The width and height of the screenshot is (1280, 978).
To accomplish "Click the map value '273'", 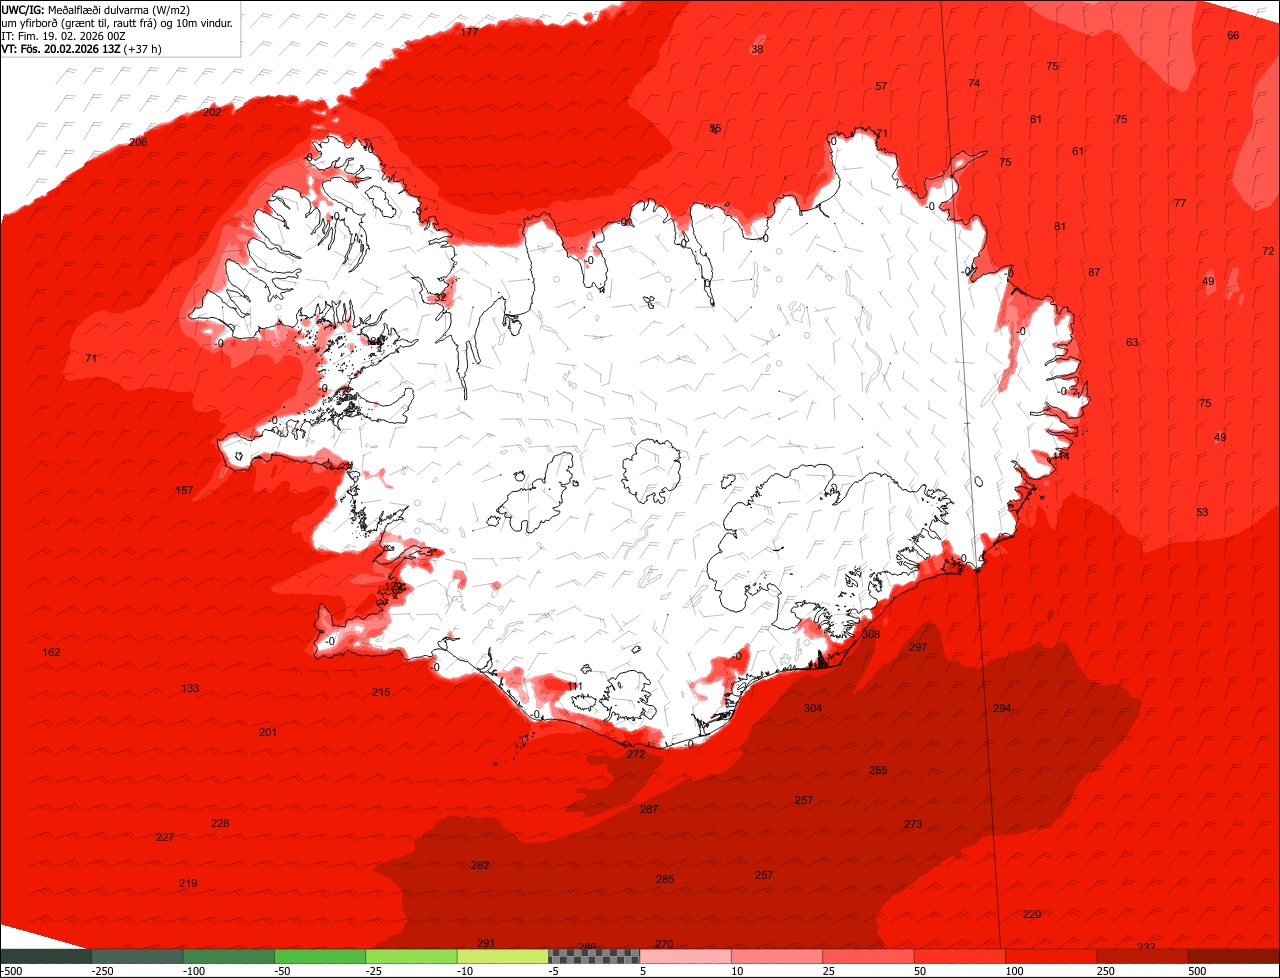I will (913, 824).
